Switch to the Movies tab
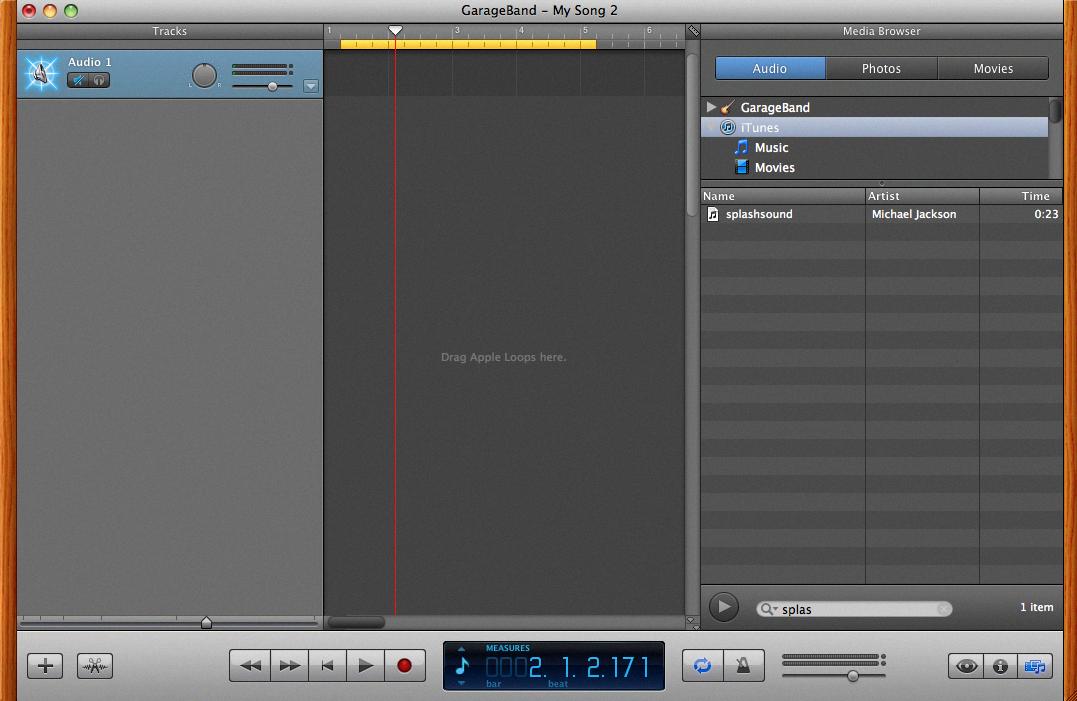The height and width of the screenshot is (701, 1077). pyautogui.click(x=993, y=69)
